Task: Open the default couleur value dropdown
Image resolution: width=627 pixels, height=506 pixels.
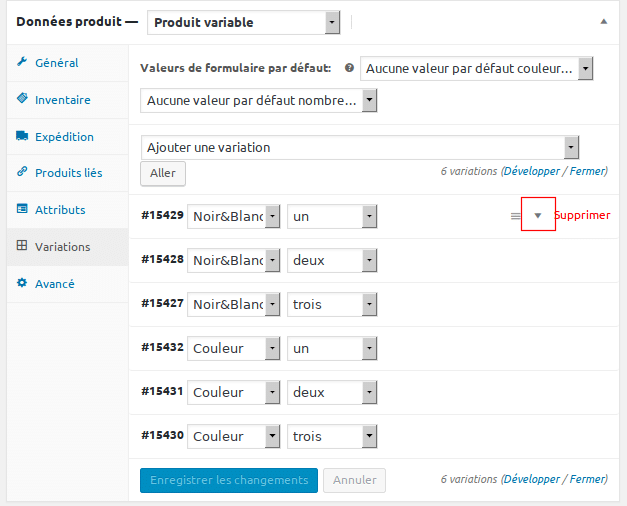Action: click(476, 68)
